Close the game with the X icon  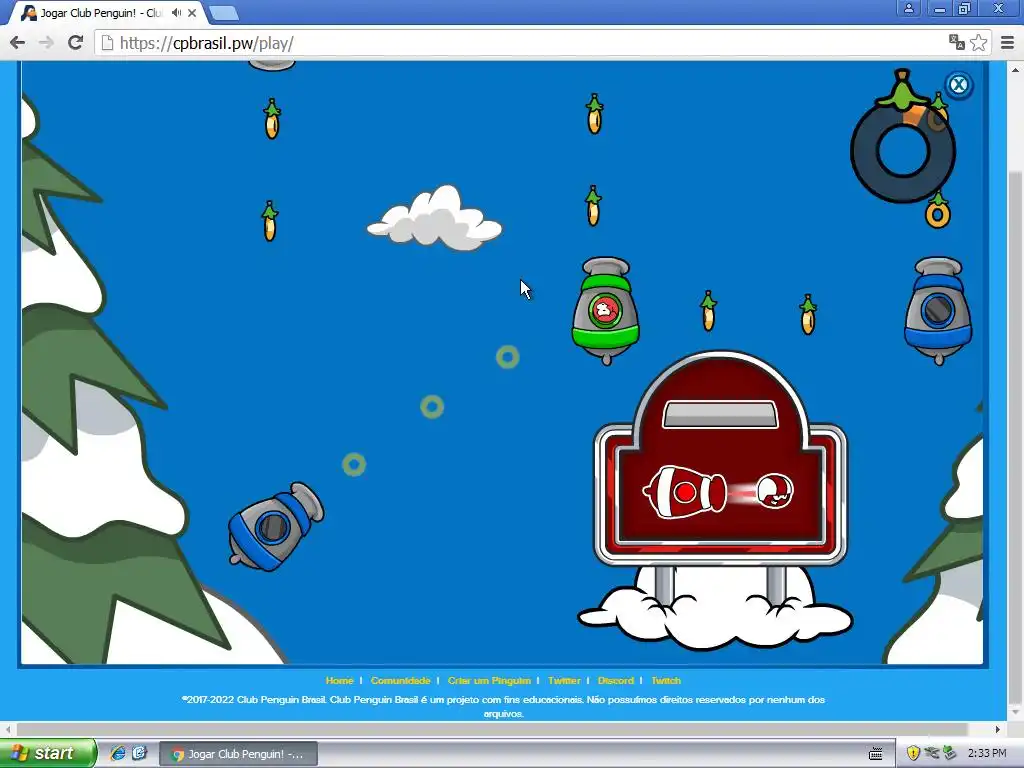(x=958, y=85)
